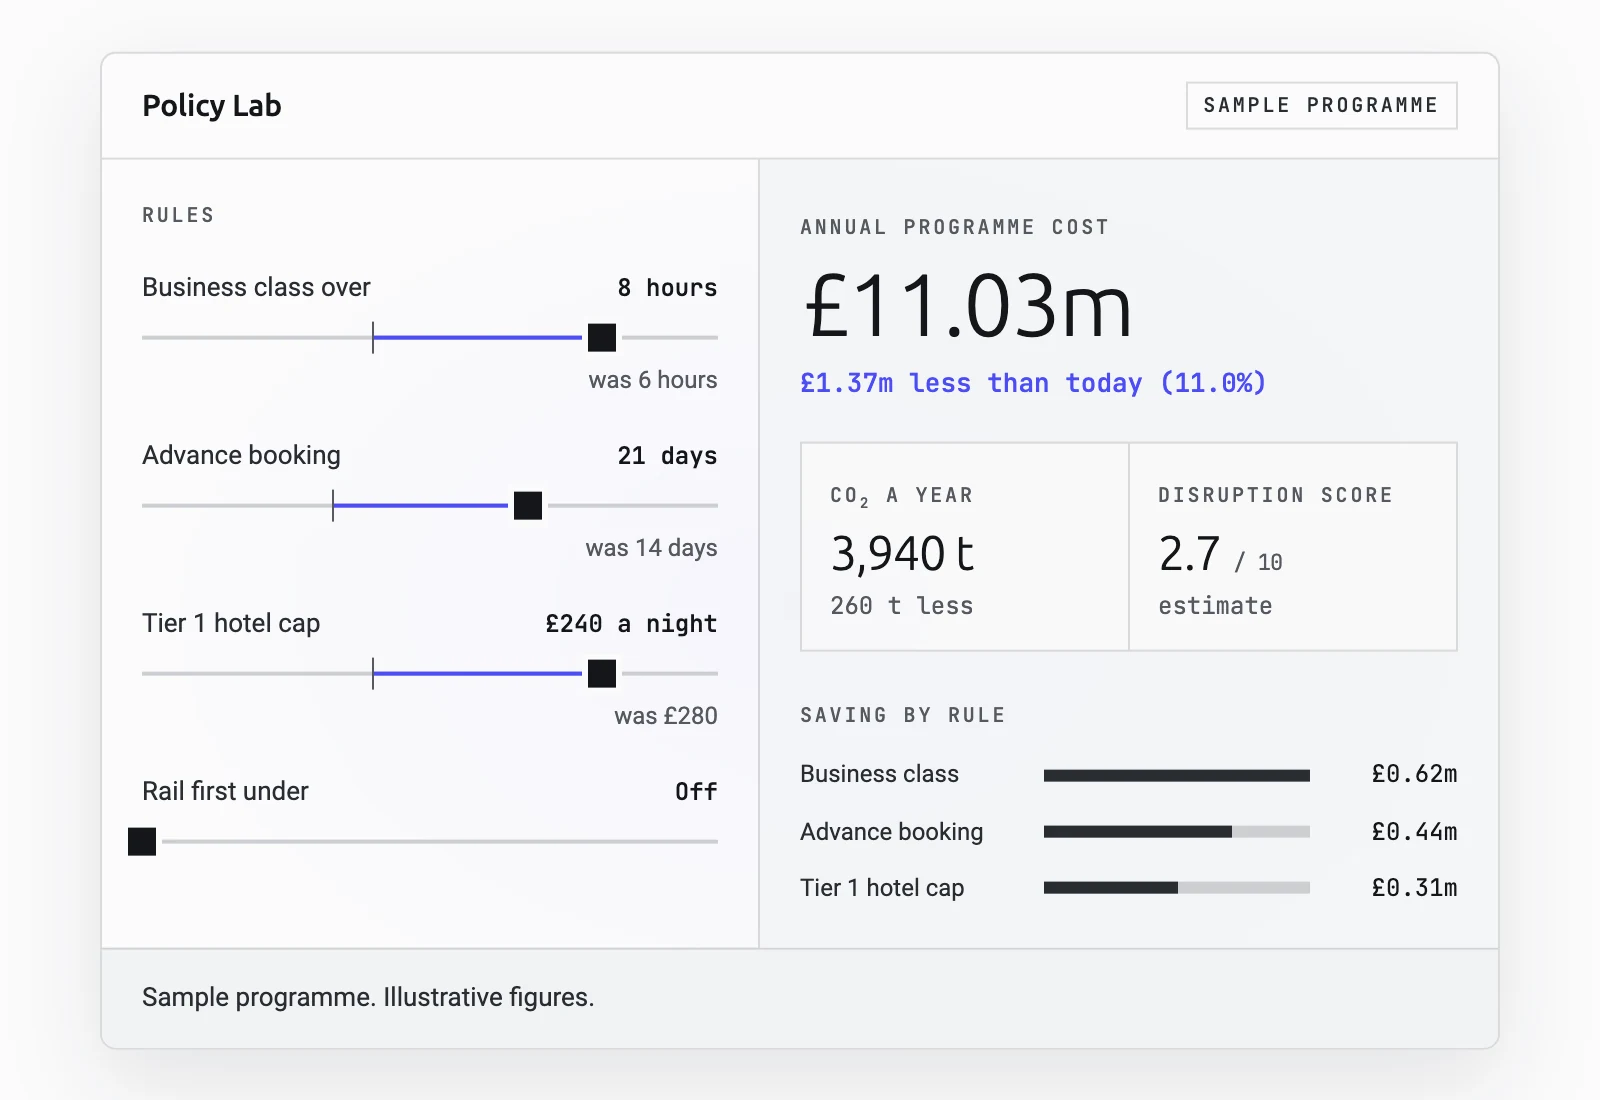Click '£1.37m less than today (11.0%)'
Screen dimensions: 1600x1100
(x=1033, y=383)
